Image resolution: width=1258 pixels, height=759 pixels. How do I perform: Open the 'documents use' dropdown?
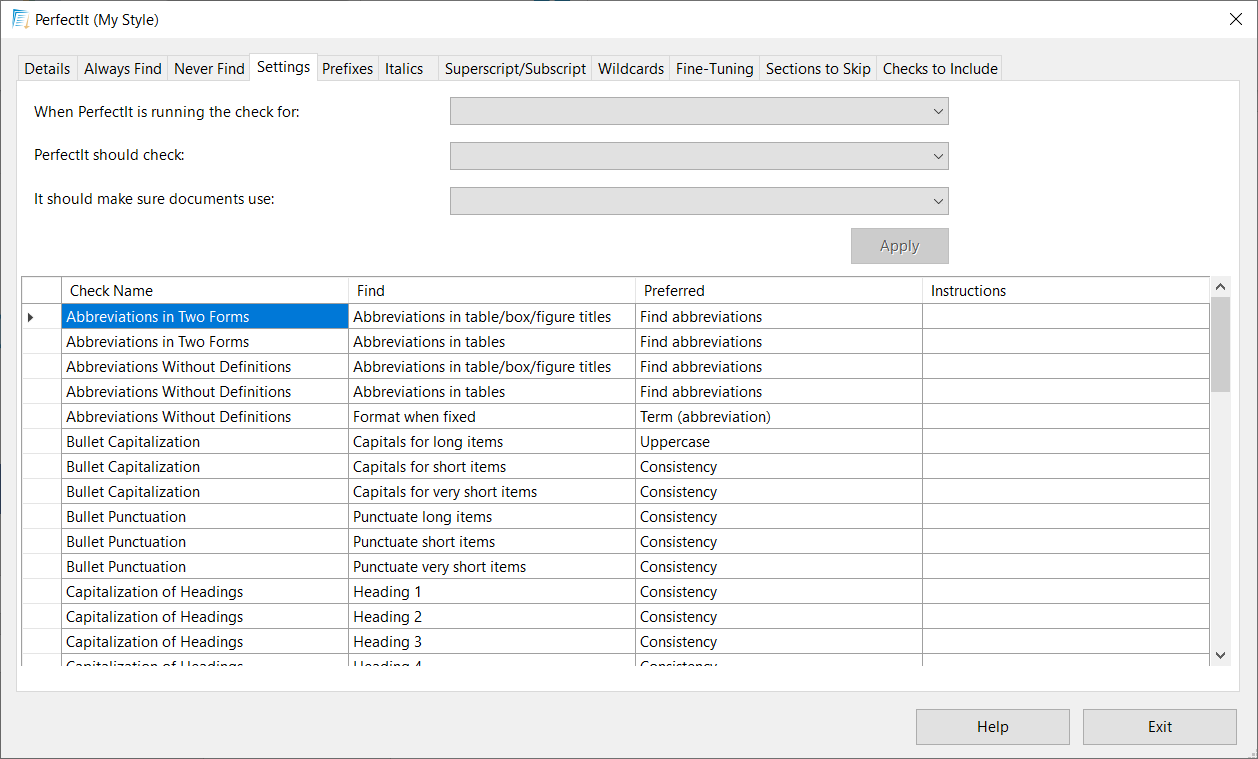tap(699, 201)
